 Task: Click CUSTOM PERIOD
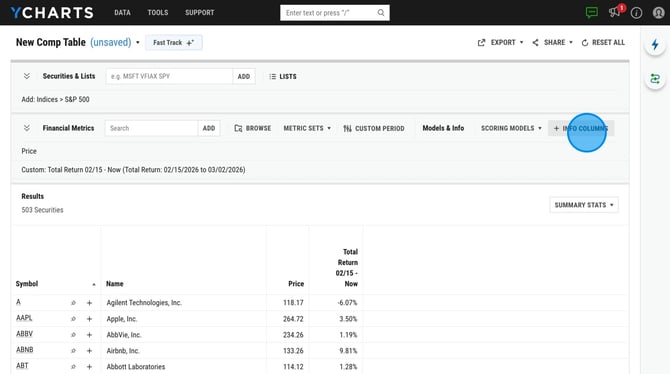click(x=374, y=128)
